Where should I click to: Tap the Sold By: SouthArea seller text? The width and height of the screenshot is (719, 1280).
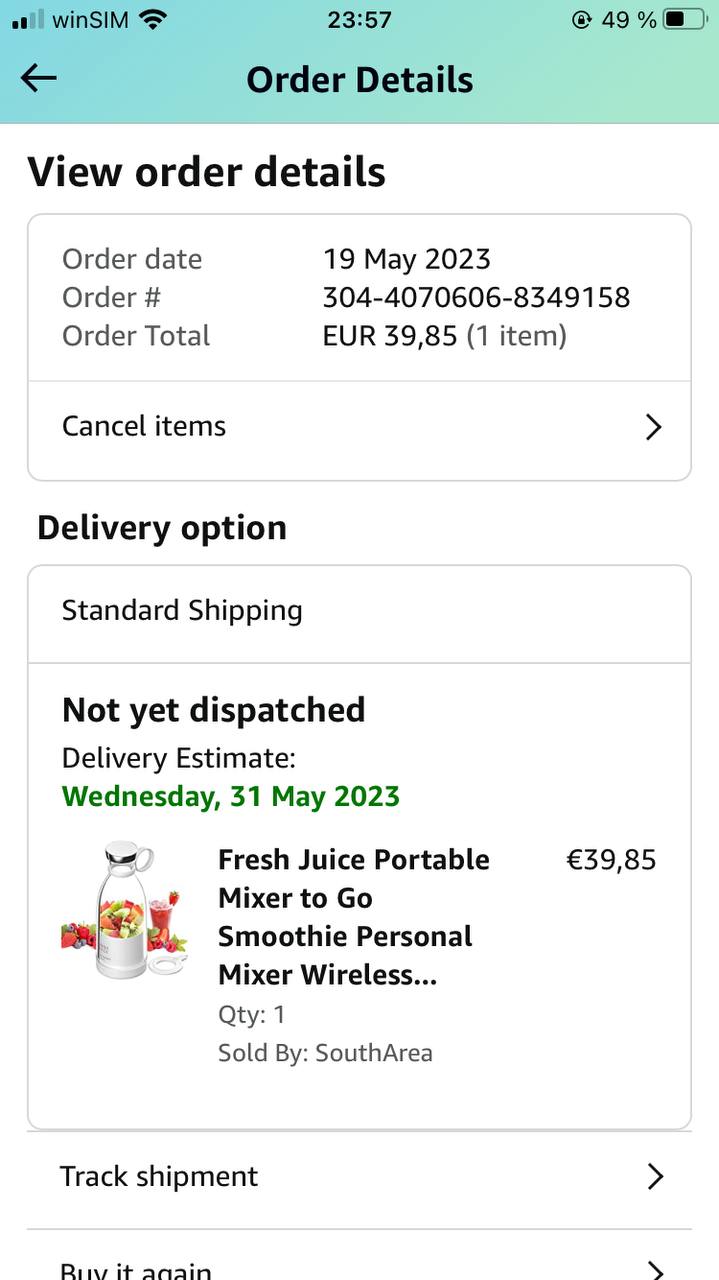[325, 1053]
